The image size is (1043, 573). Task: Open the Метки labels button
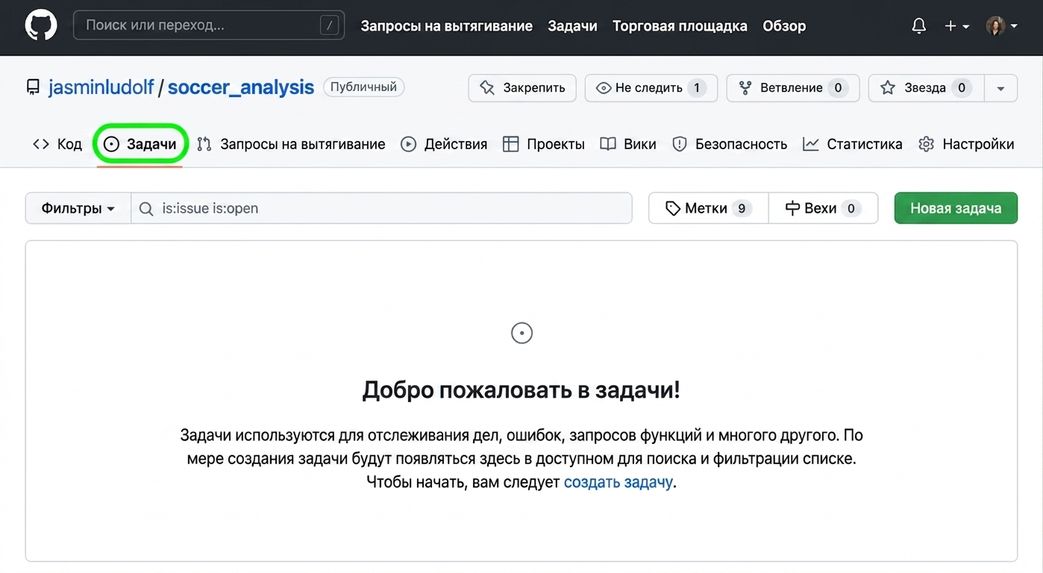708,208
